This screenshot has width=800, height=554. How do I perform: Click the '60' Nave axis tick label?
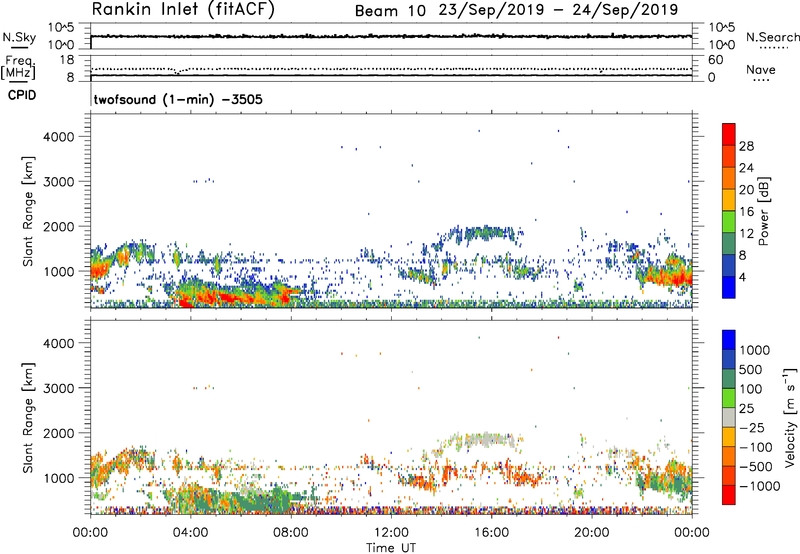[715, 60]
